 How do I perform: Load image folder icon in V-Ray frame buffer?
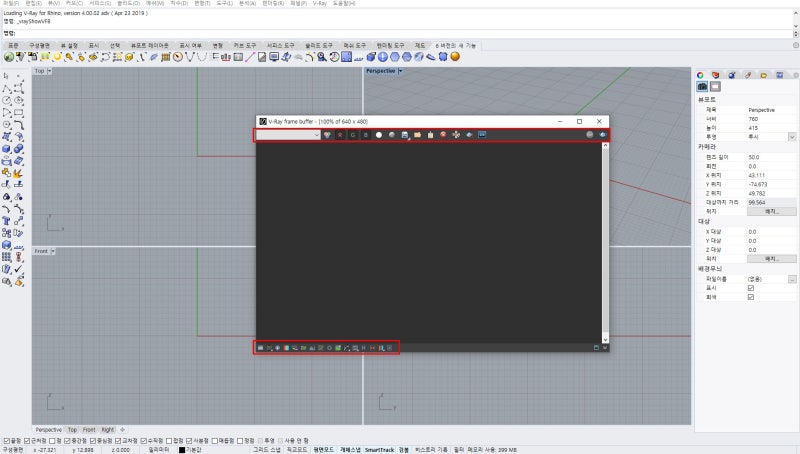click(417, 135)
